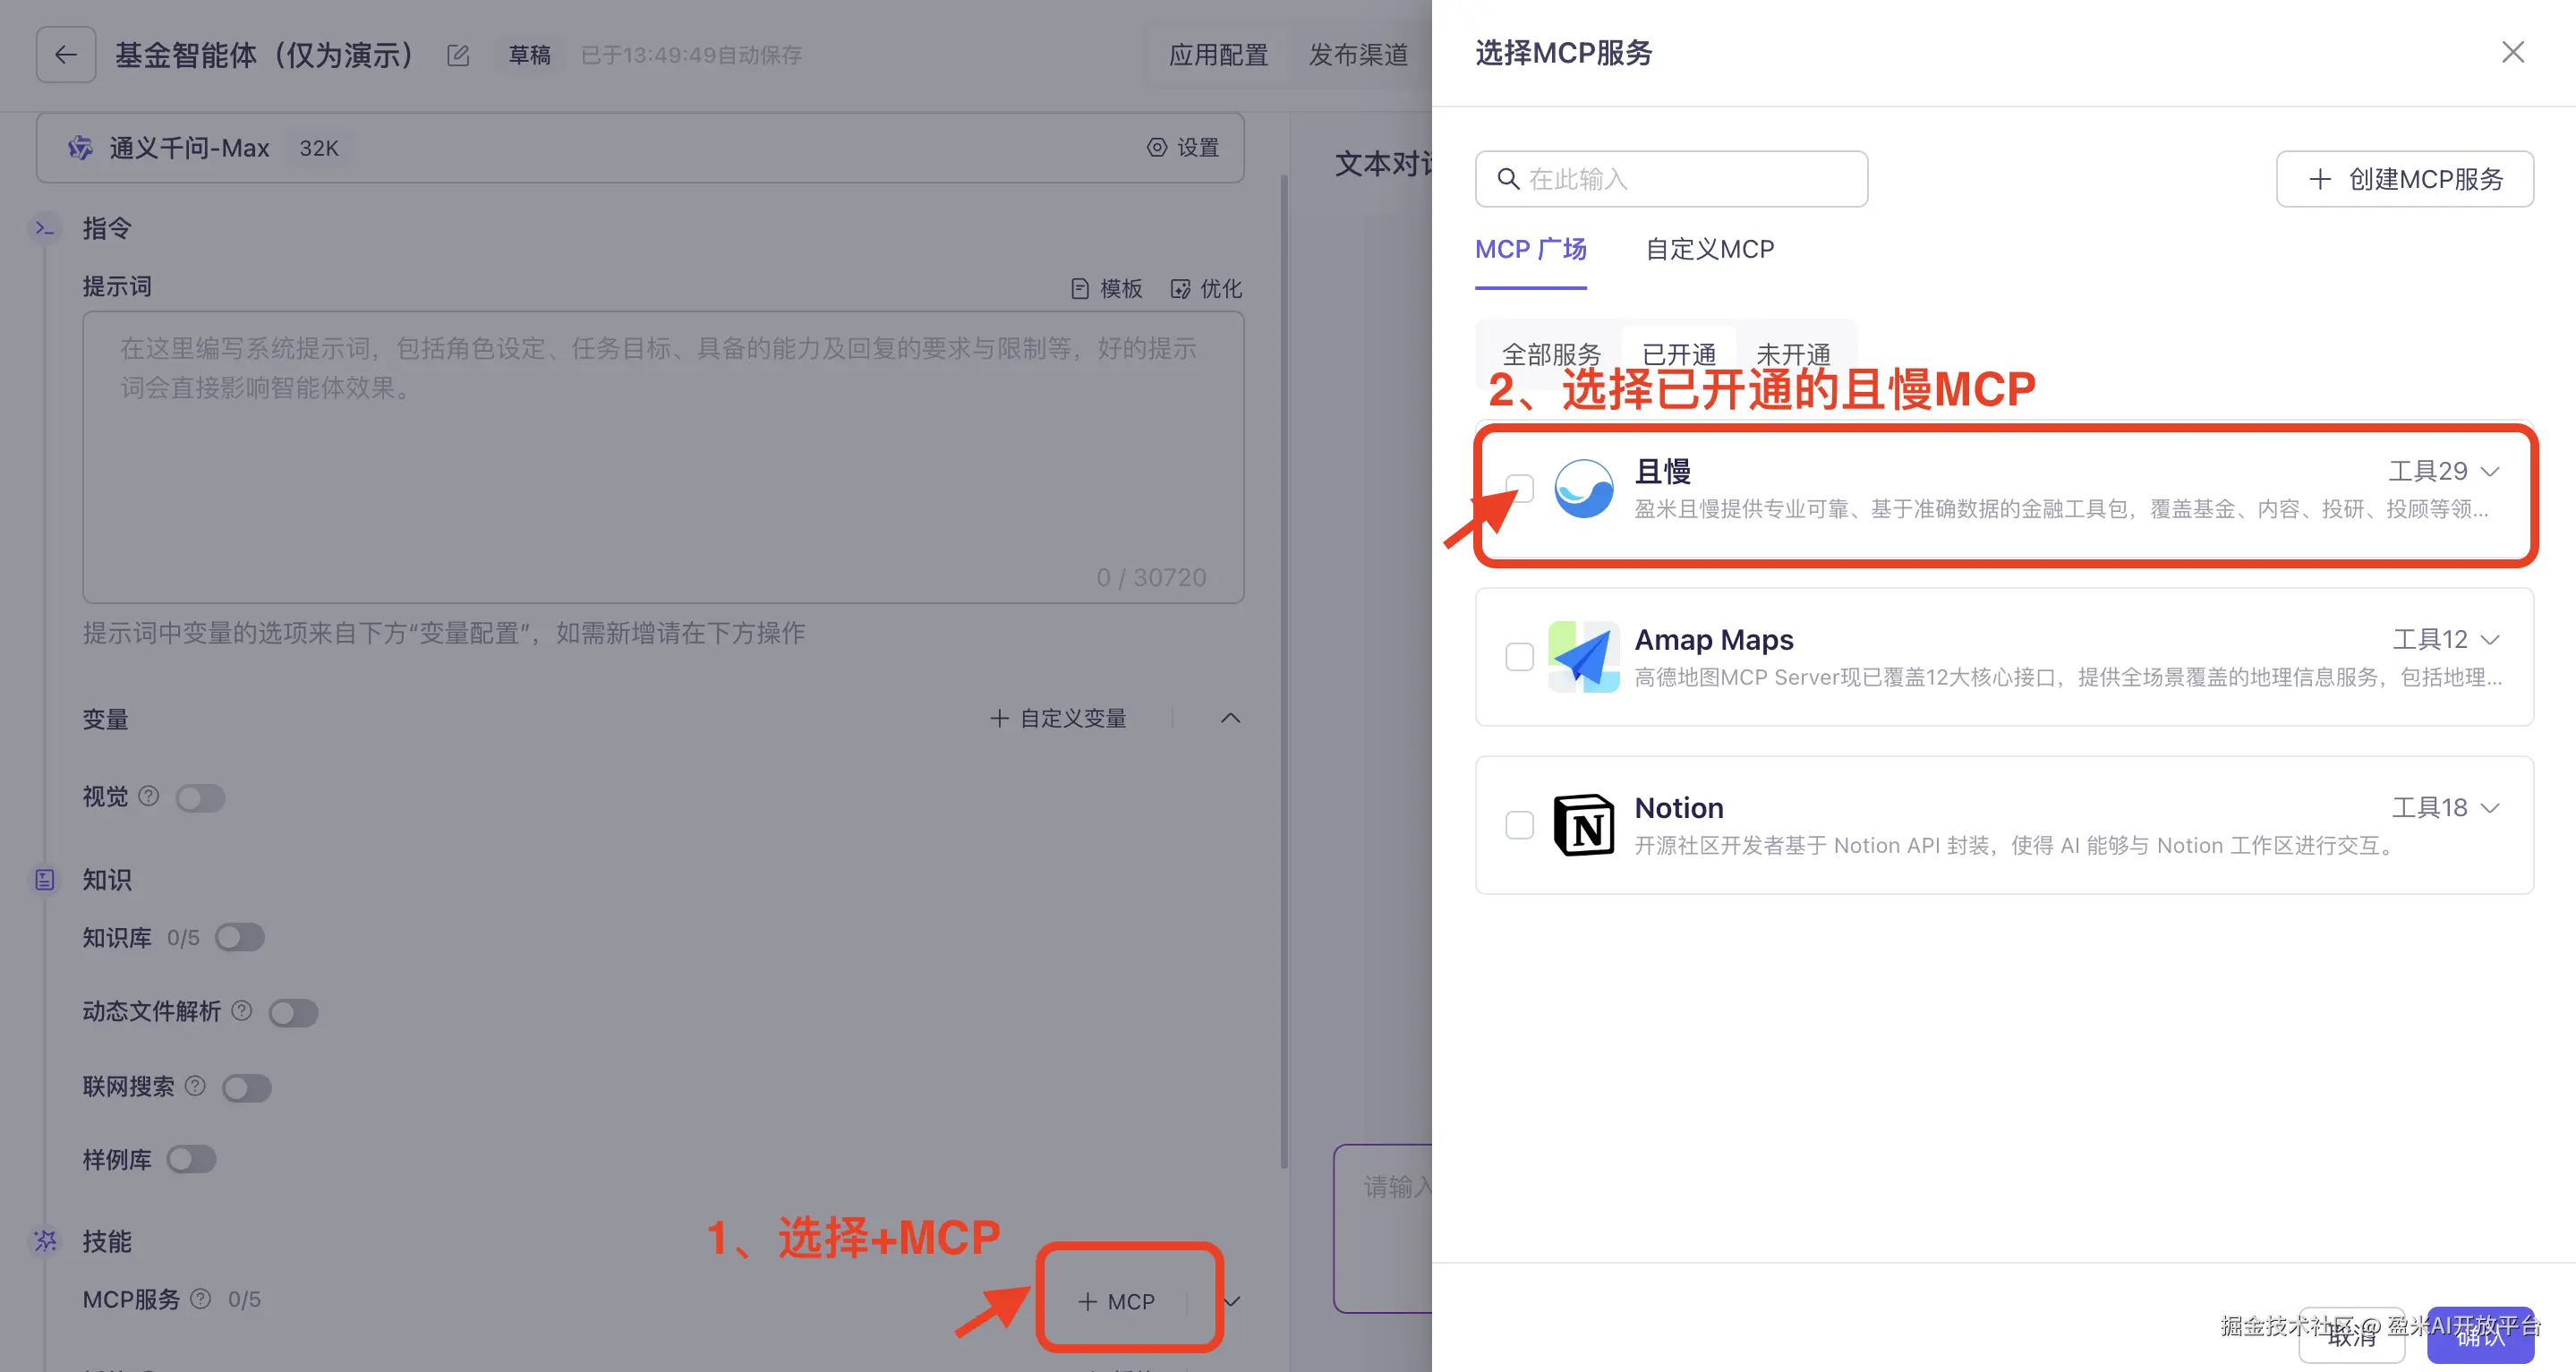This screenshot has width=2576, height=1372.
Task: Click the + MCP add button
Action: pyautogui.click(x=1116, y=1301)
